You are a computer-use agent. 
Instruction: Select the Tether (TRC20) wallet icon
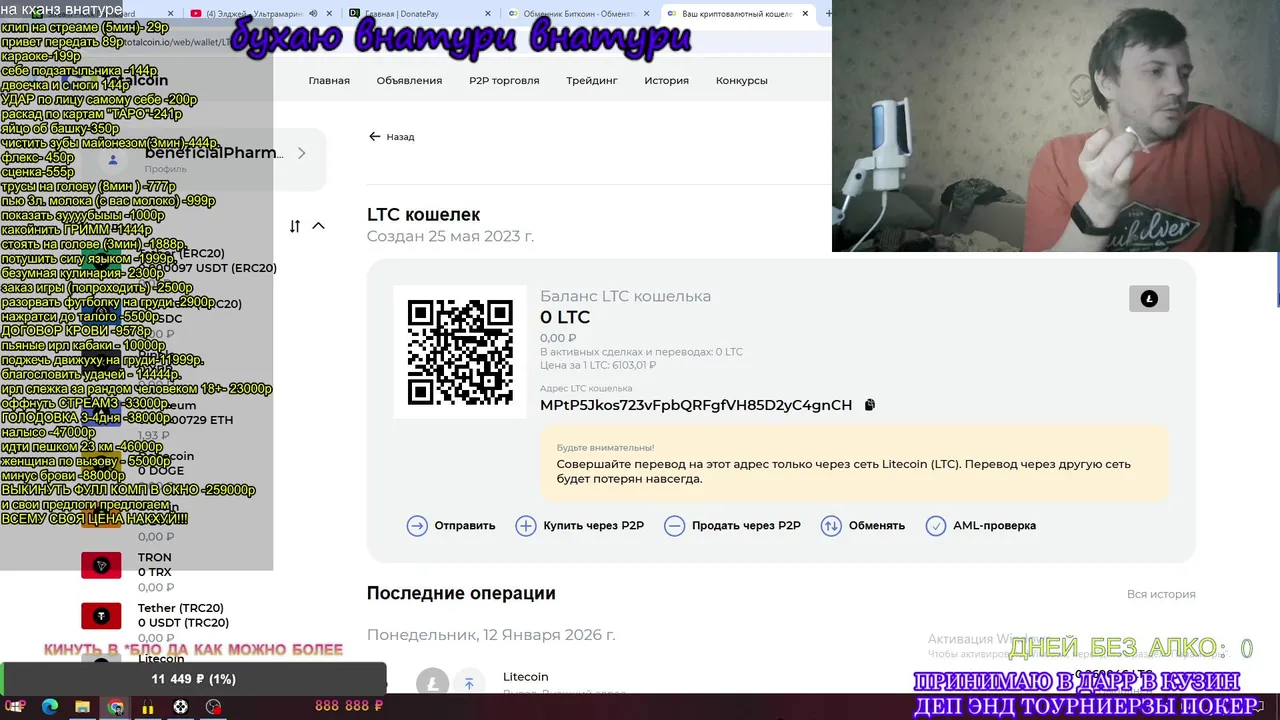[101, 616]
